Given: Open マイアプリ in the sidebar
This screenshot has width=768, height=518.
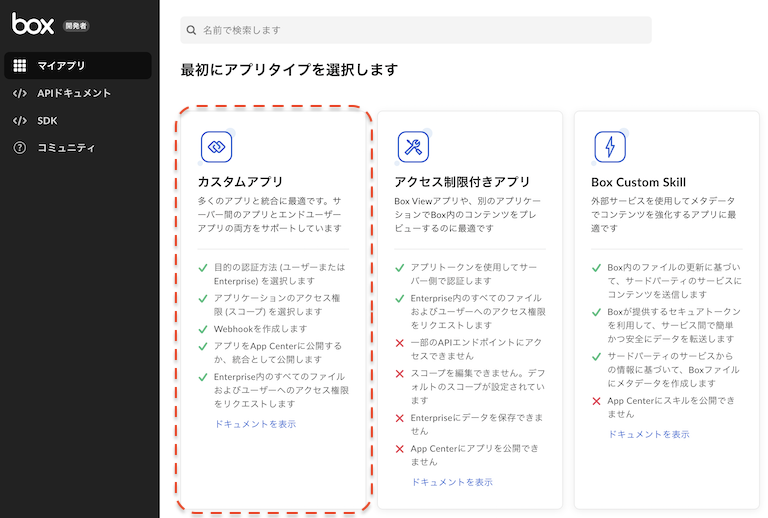Looking at the screenshot, I should click(x=61, y=66).
